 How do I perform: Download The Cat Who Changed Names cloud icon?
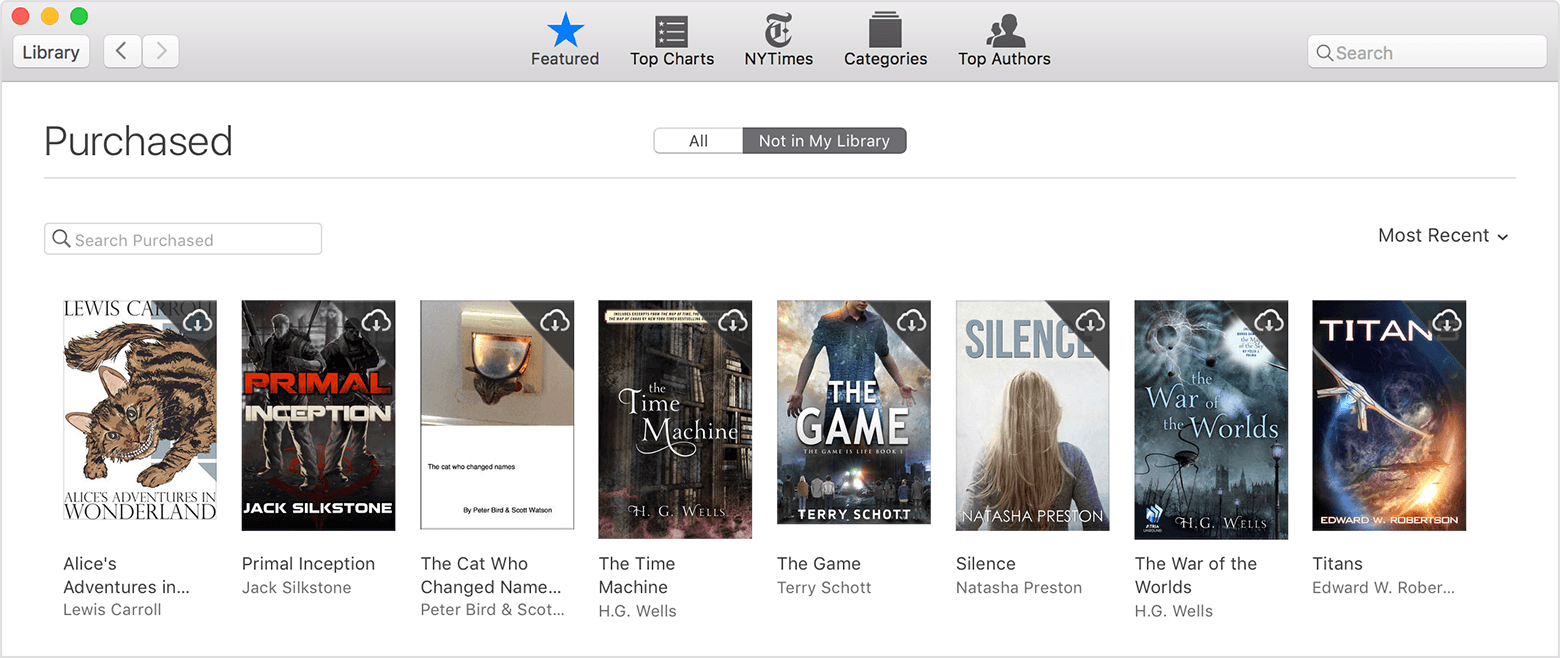(x=555, y=320)
